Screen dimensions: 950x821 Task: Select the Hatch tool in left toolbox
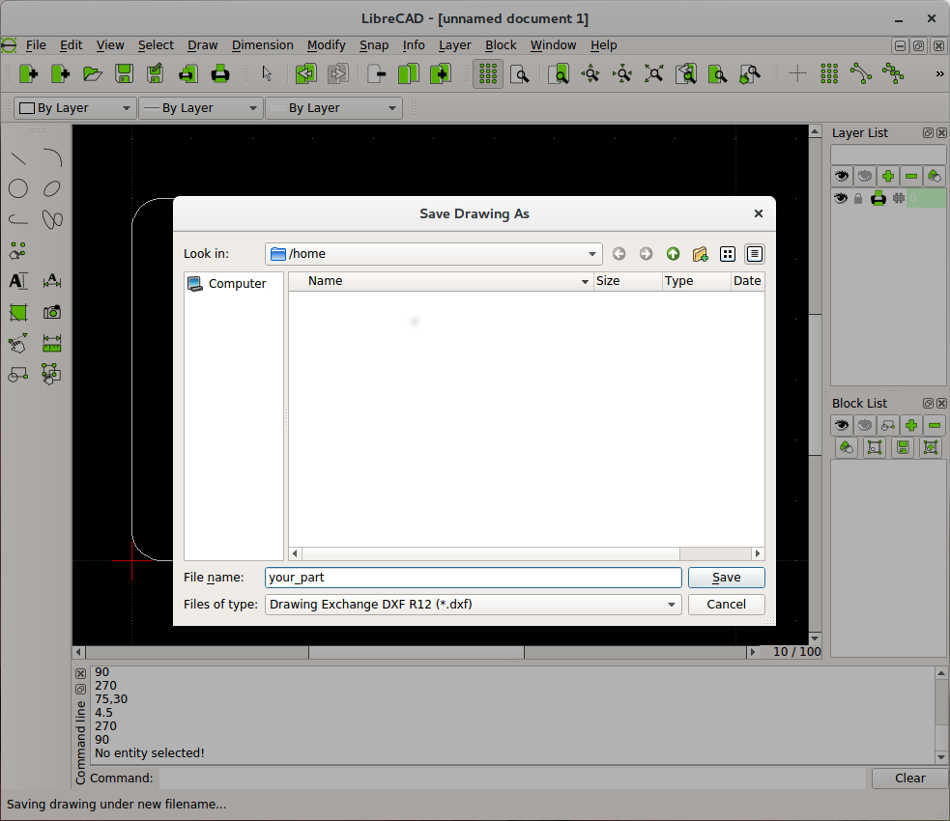click(18, 312)
